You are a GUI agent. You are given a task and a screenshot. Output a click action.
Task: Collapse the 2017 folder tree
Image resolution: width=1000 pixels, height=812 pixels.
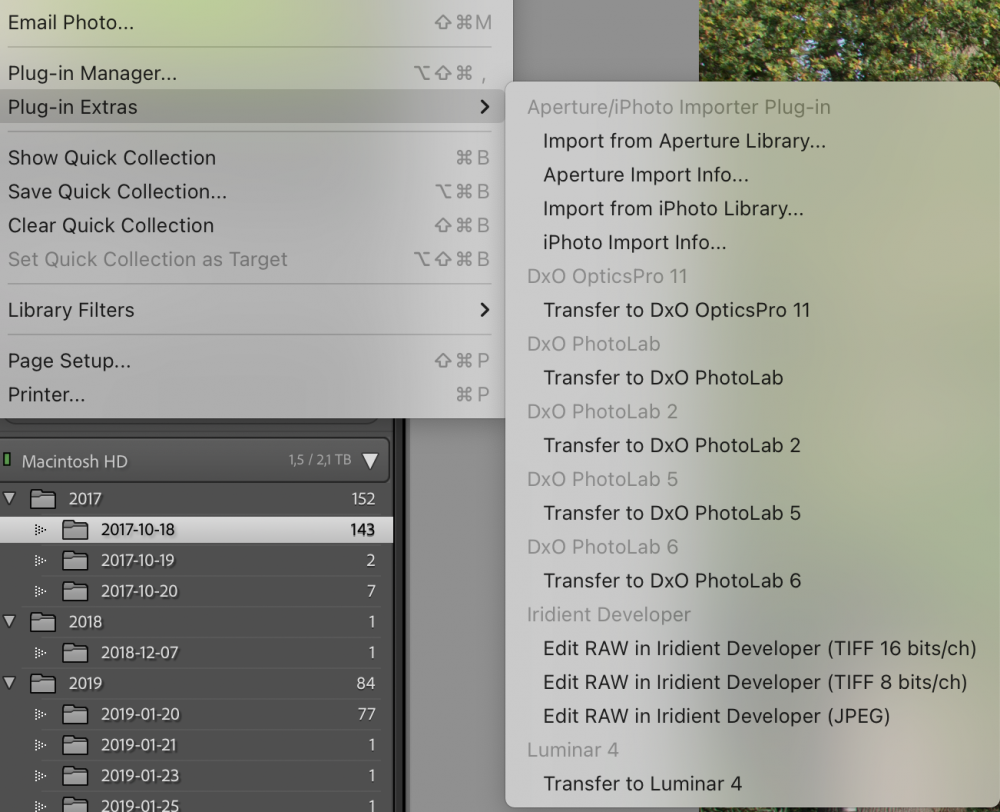click(10, 498)
